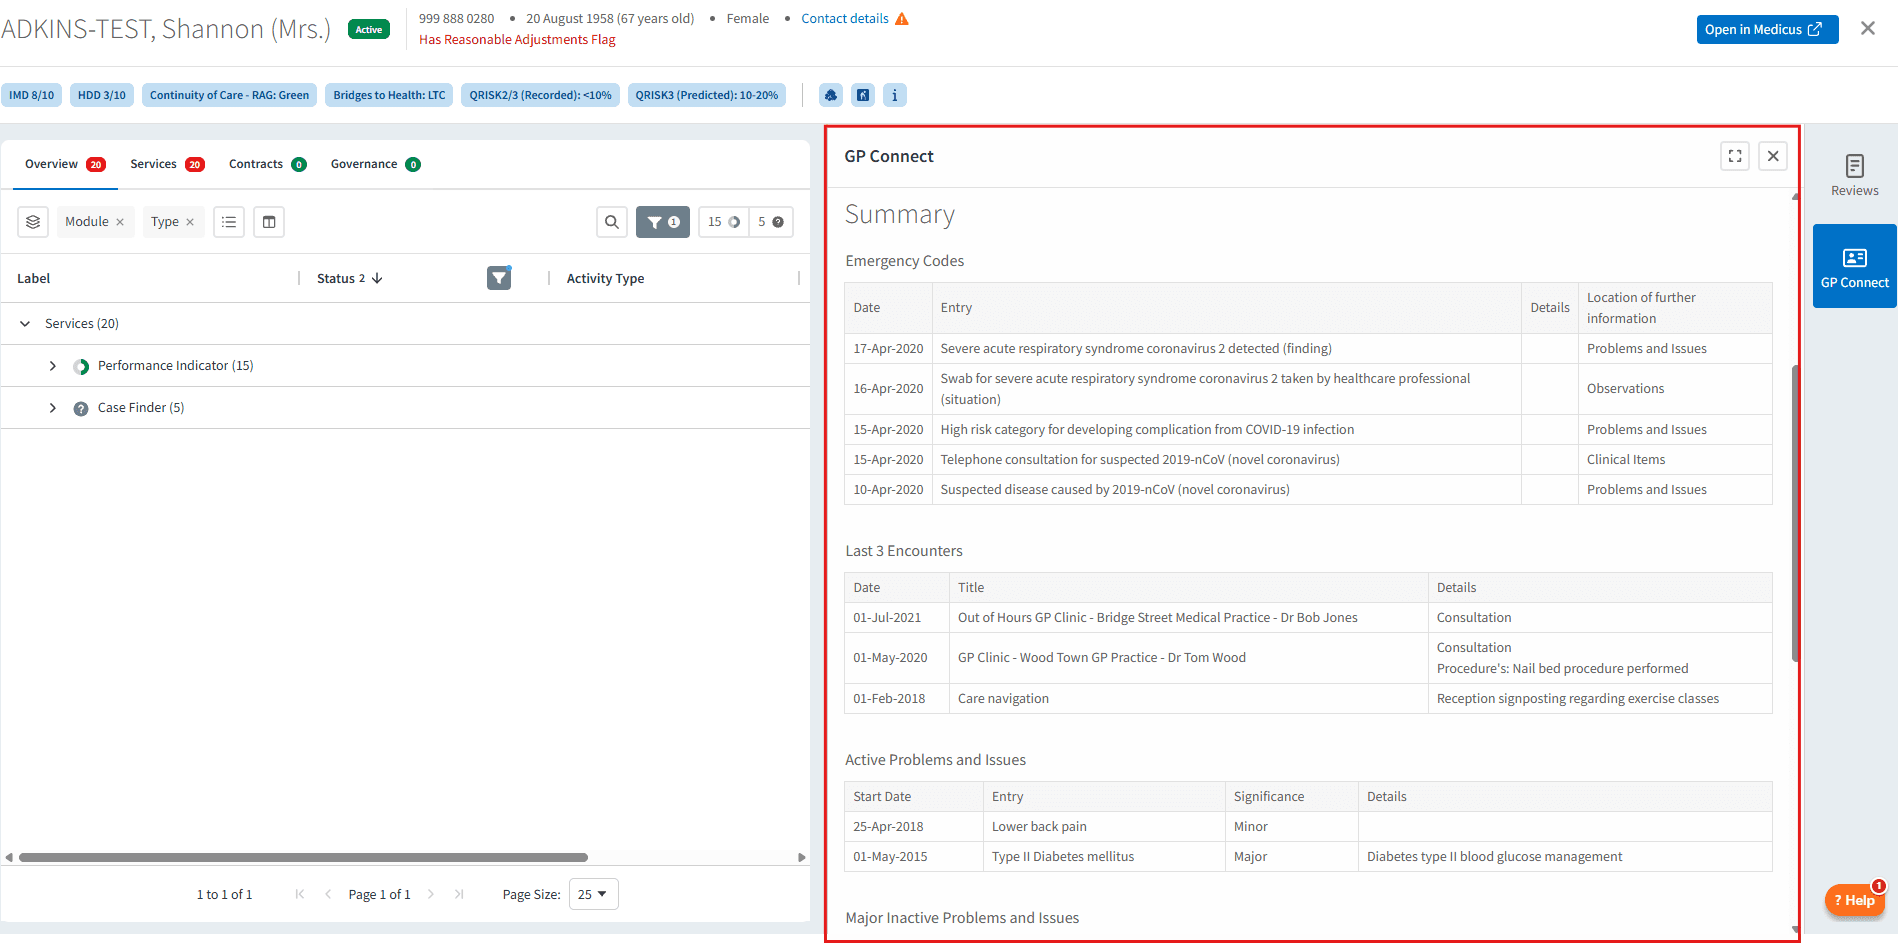Open Status column filter funnel icon
Image resolution: width=1898 pixels, height=944 pixels.
[x=499, y=278]
